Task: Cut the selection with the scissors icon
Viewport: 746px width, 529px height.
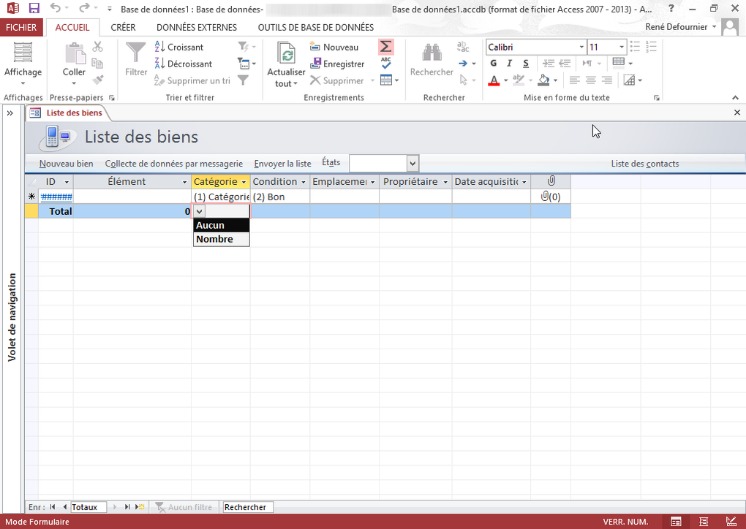Action: [x=98, y=47]
